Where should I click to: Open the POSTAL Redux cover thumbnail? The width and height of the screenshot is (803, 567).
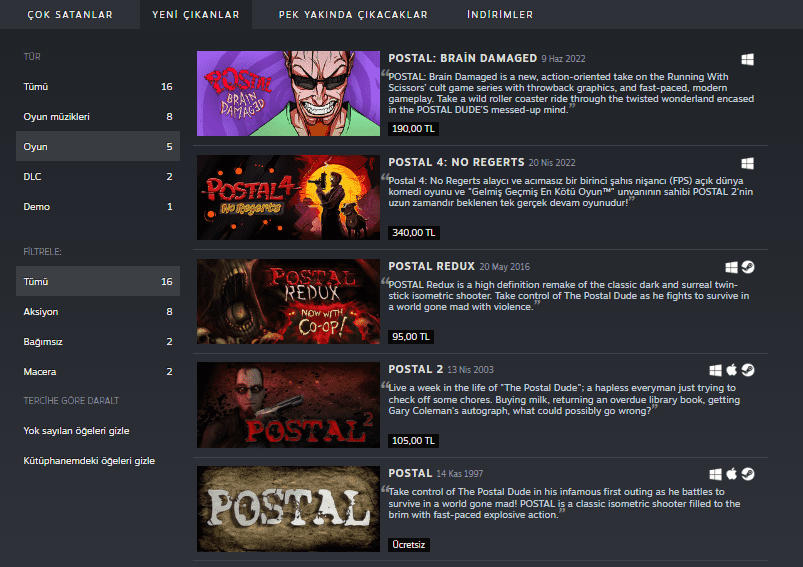pyautogui.click(x=288, y=301)
